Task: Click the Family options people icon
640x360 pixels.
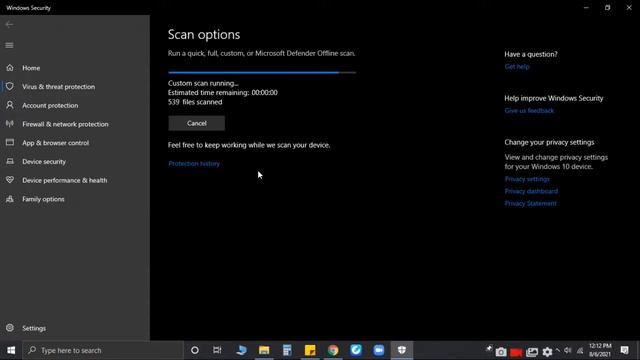Action: (10, 199)
